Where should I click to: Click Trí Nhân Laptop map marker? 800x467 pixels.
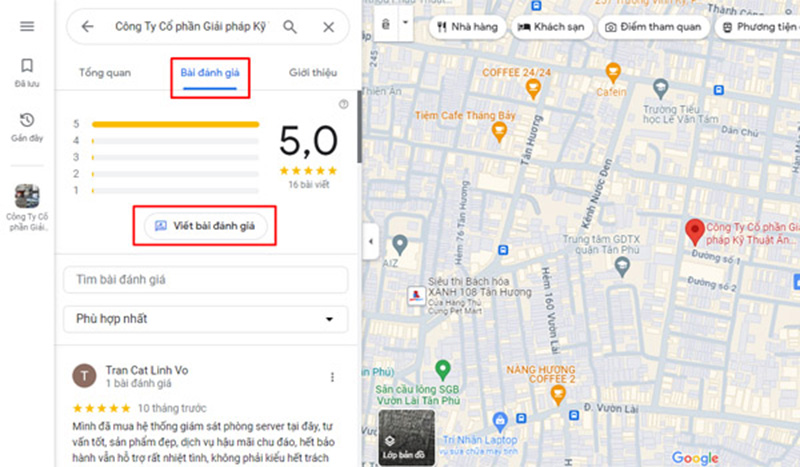(499, 422)
